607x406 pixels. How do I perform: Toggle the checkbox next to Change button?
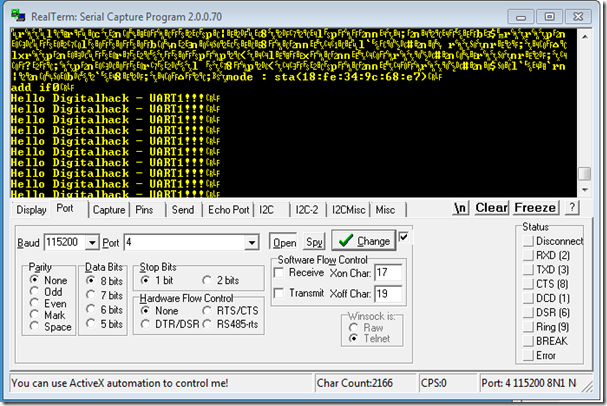403,237
